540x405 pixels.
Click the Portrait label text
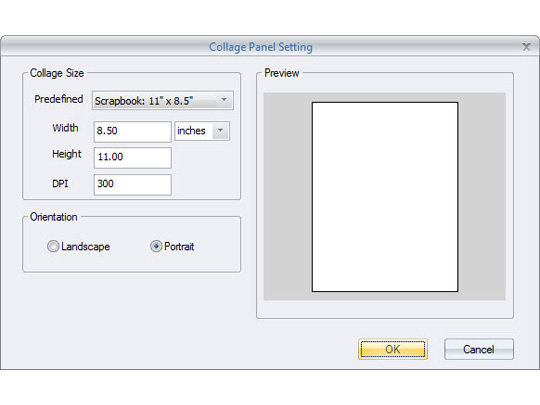[x=179, y=247]
